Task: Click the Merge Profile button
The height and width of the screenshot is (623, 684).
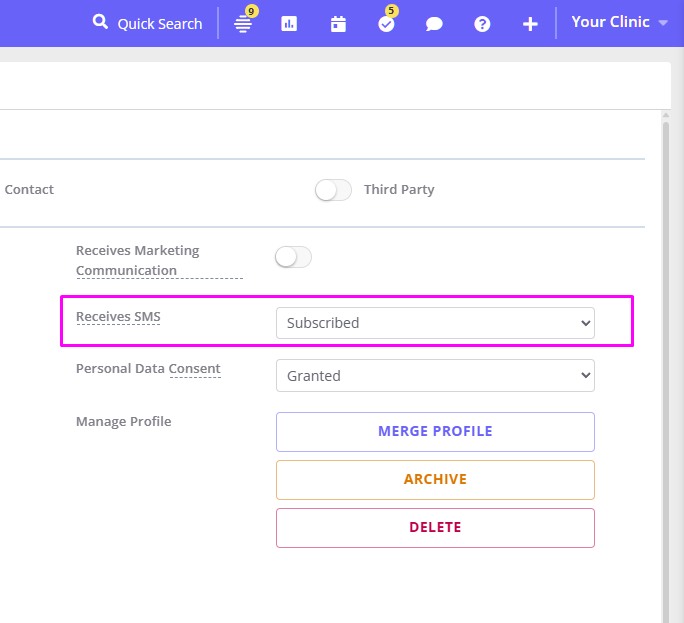Action: tap(435, 432)
